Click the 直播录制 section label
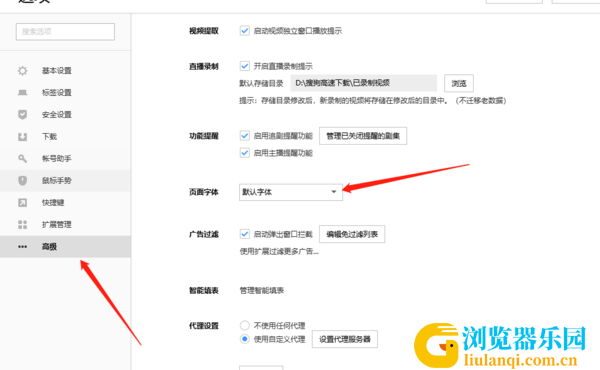Screen dimensions: 600x370 pyautogui.click(x=204, y=66)
